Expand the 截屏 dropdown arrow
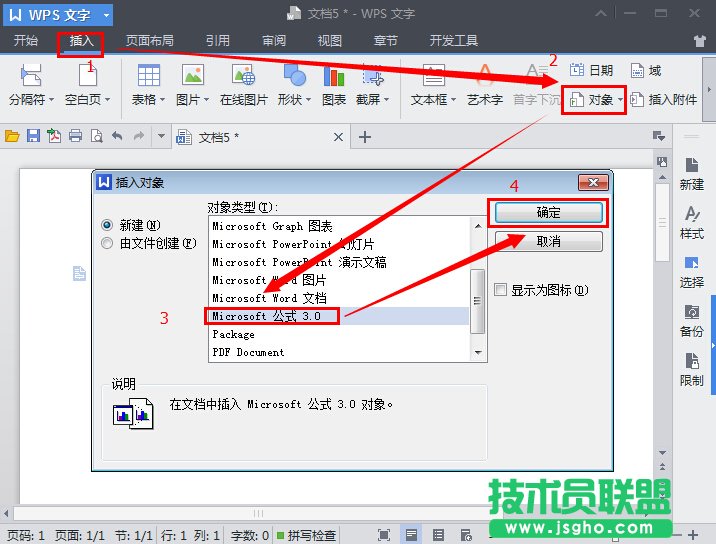The image size is (716, 544). (x=386, y=100)
